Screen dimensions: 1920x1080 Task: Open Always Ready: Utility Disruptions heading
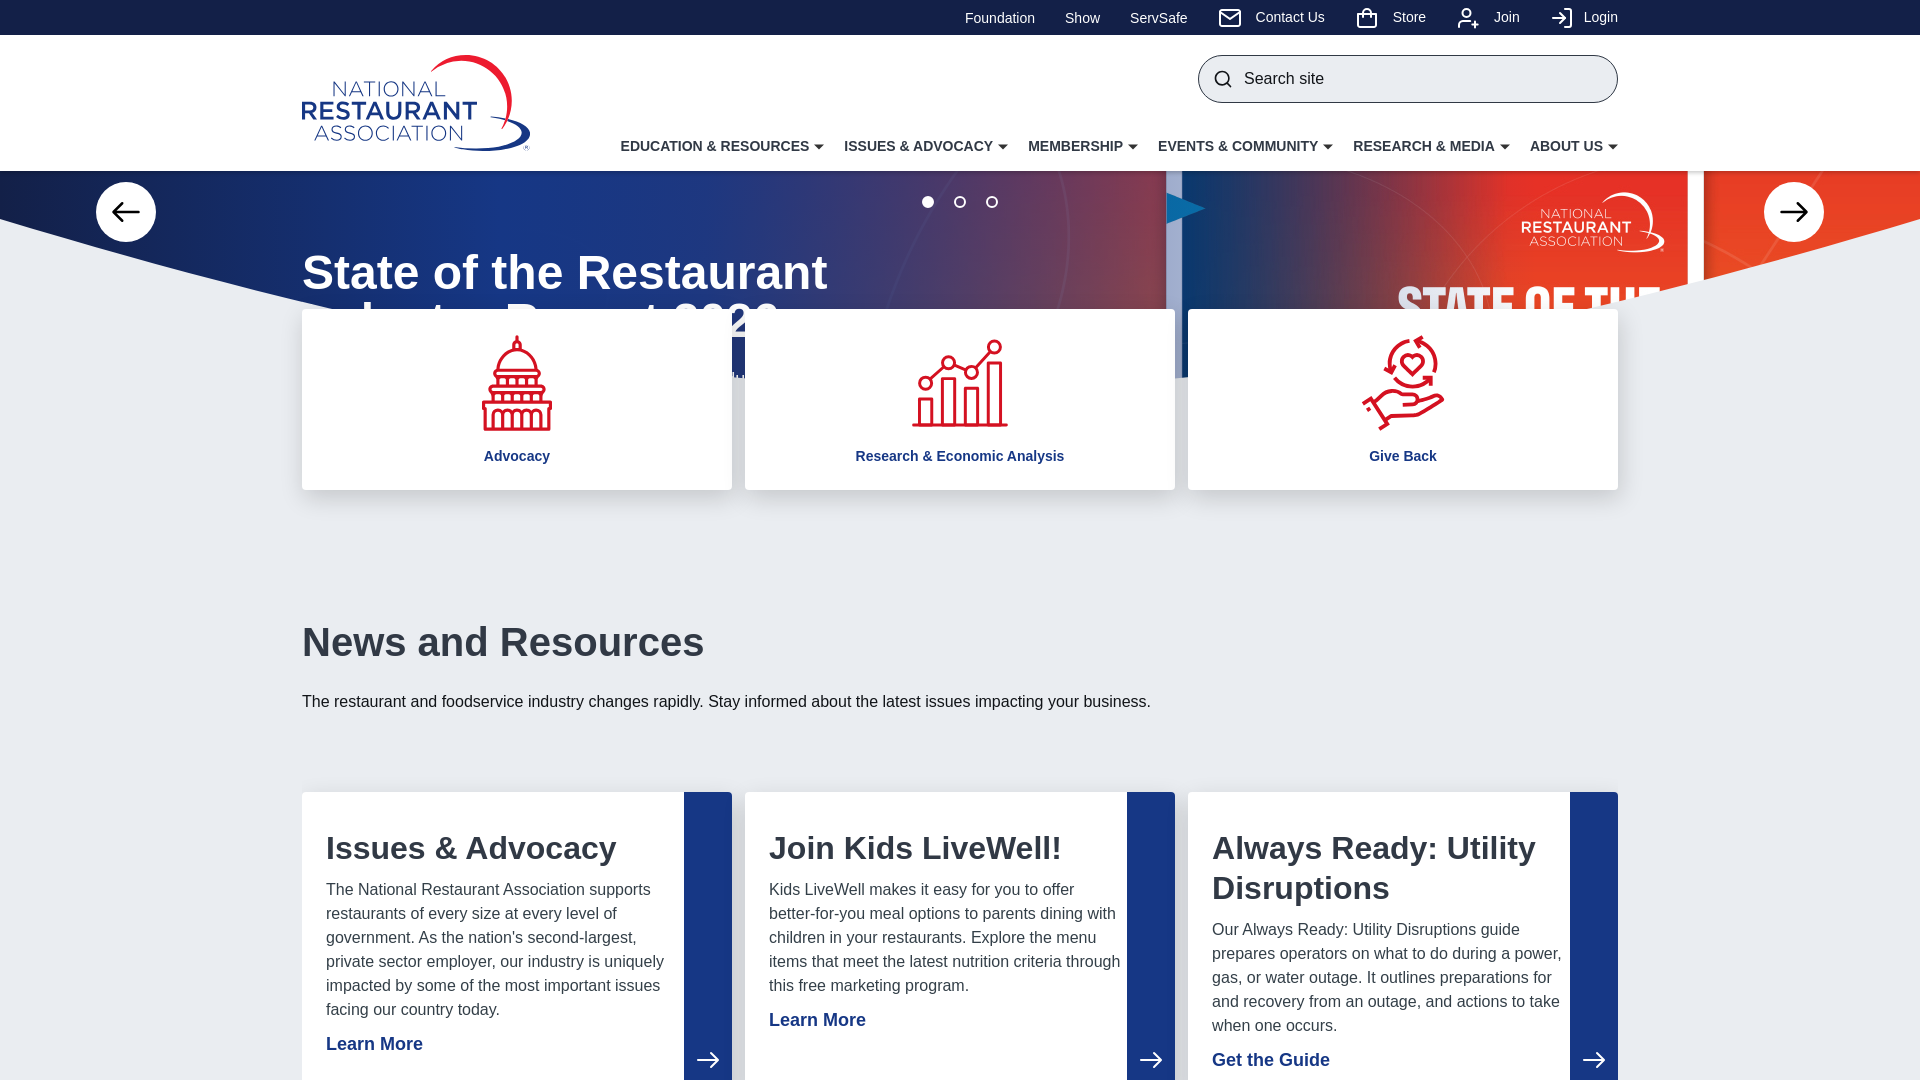[1374, 868]
